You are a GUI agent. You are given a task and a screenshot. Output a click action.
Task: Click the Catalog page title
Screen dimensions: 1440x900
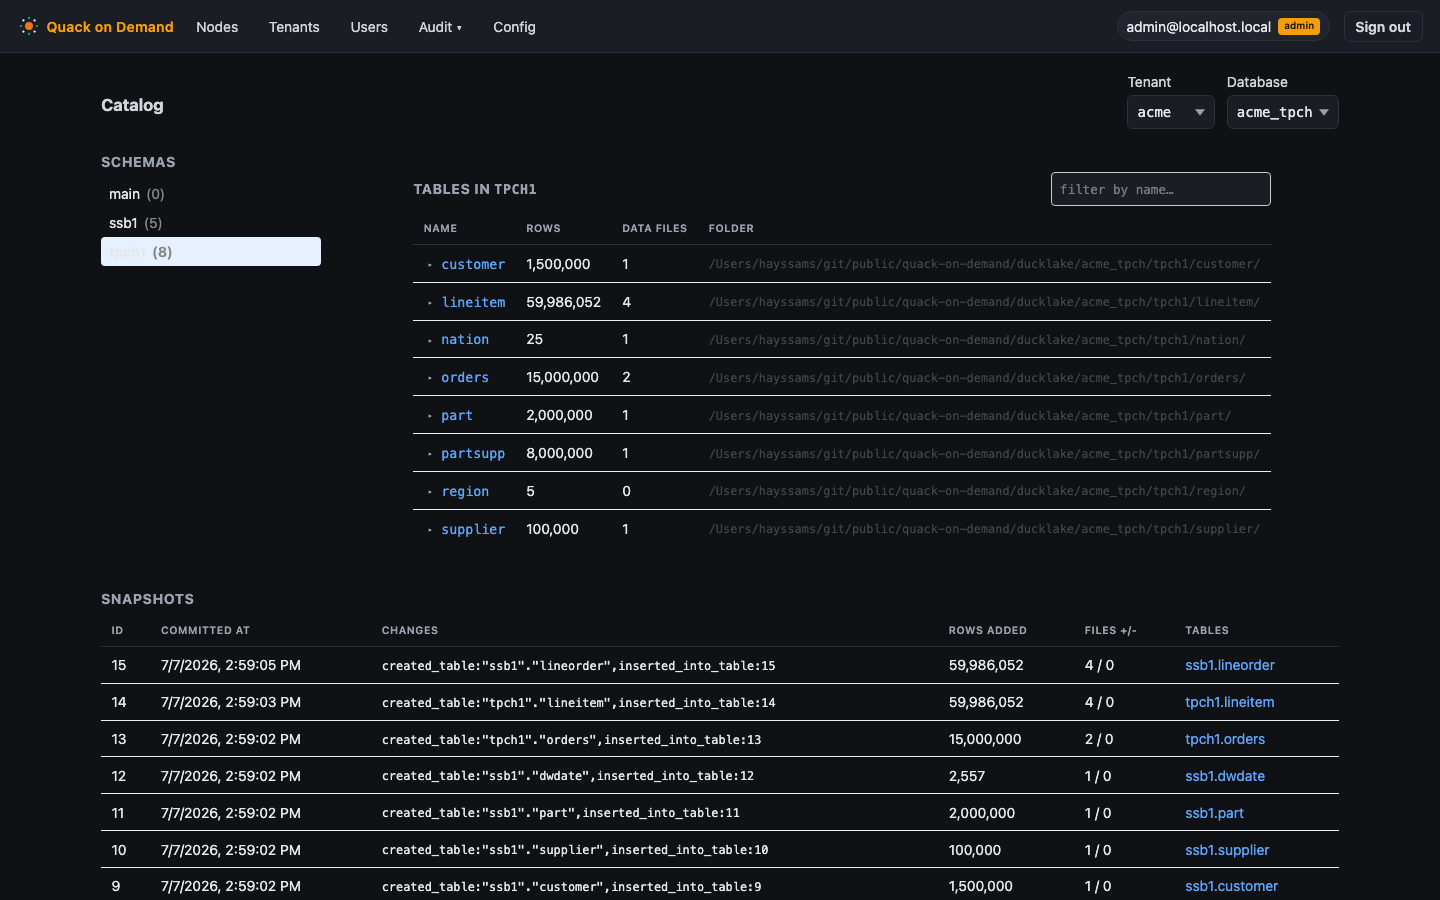(x=132, y=105)
